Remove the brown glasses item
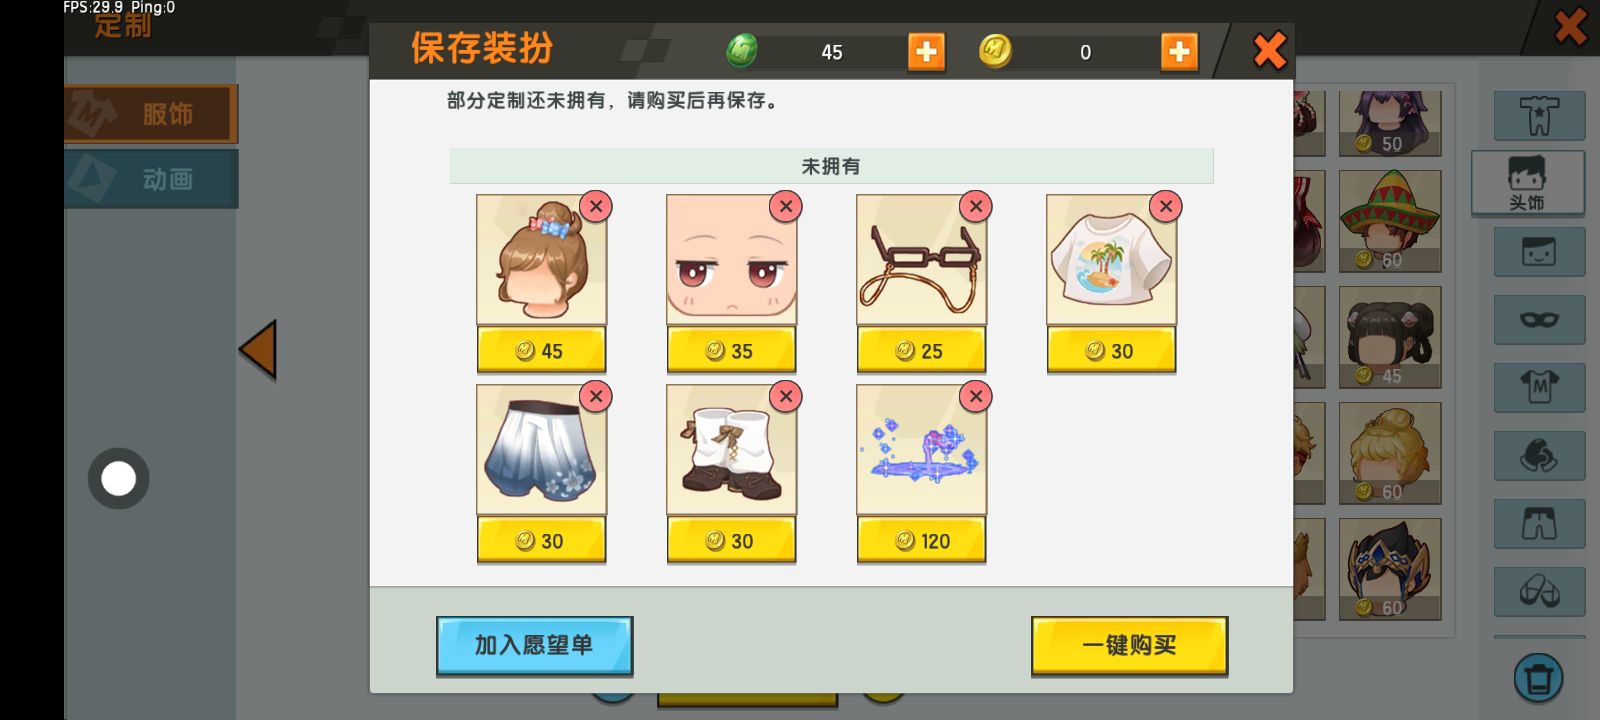The height and width of the screenshot is (720, 1600). coord(976,207)
